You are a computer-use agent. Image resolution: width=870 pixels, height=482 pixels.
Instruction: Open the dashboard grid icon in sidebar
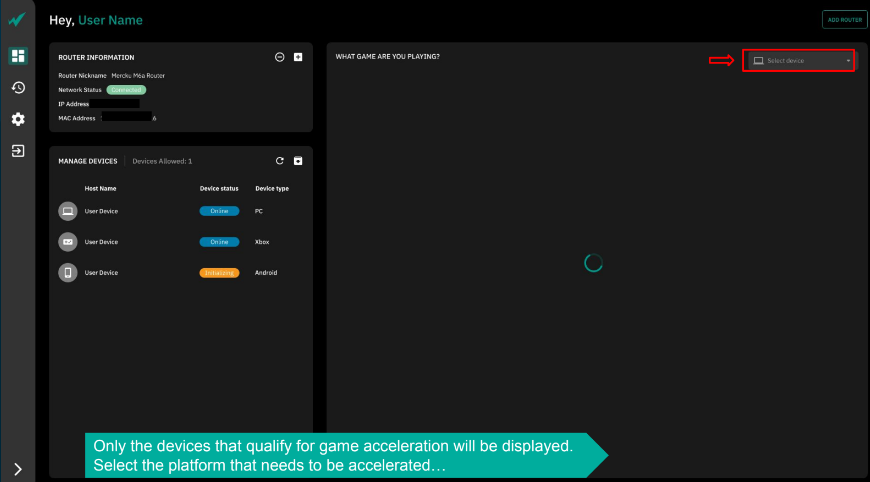[x=17, y=56]
